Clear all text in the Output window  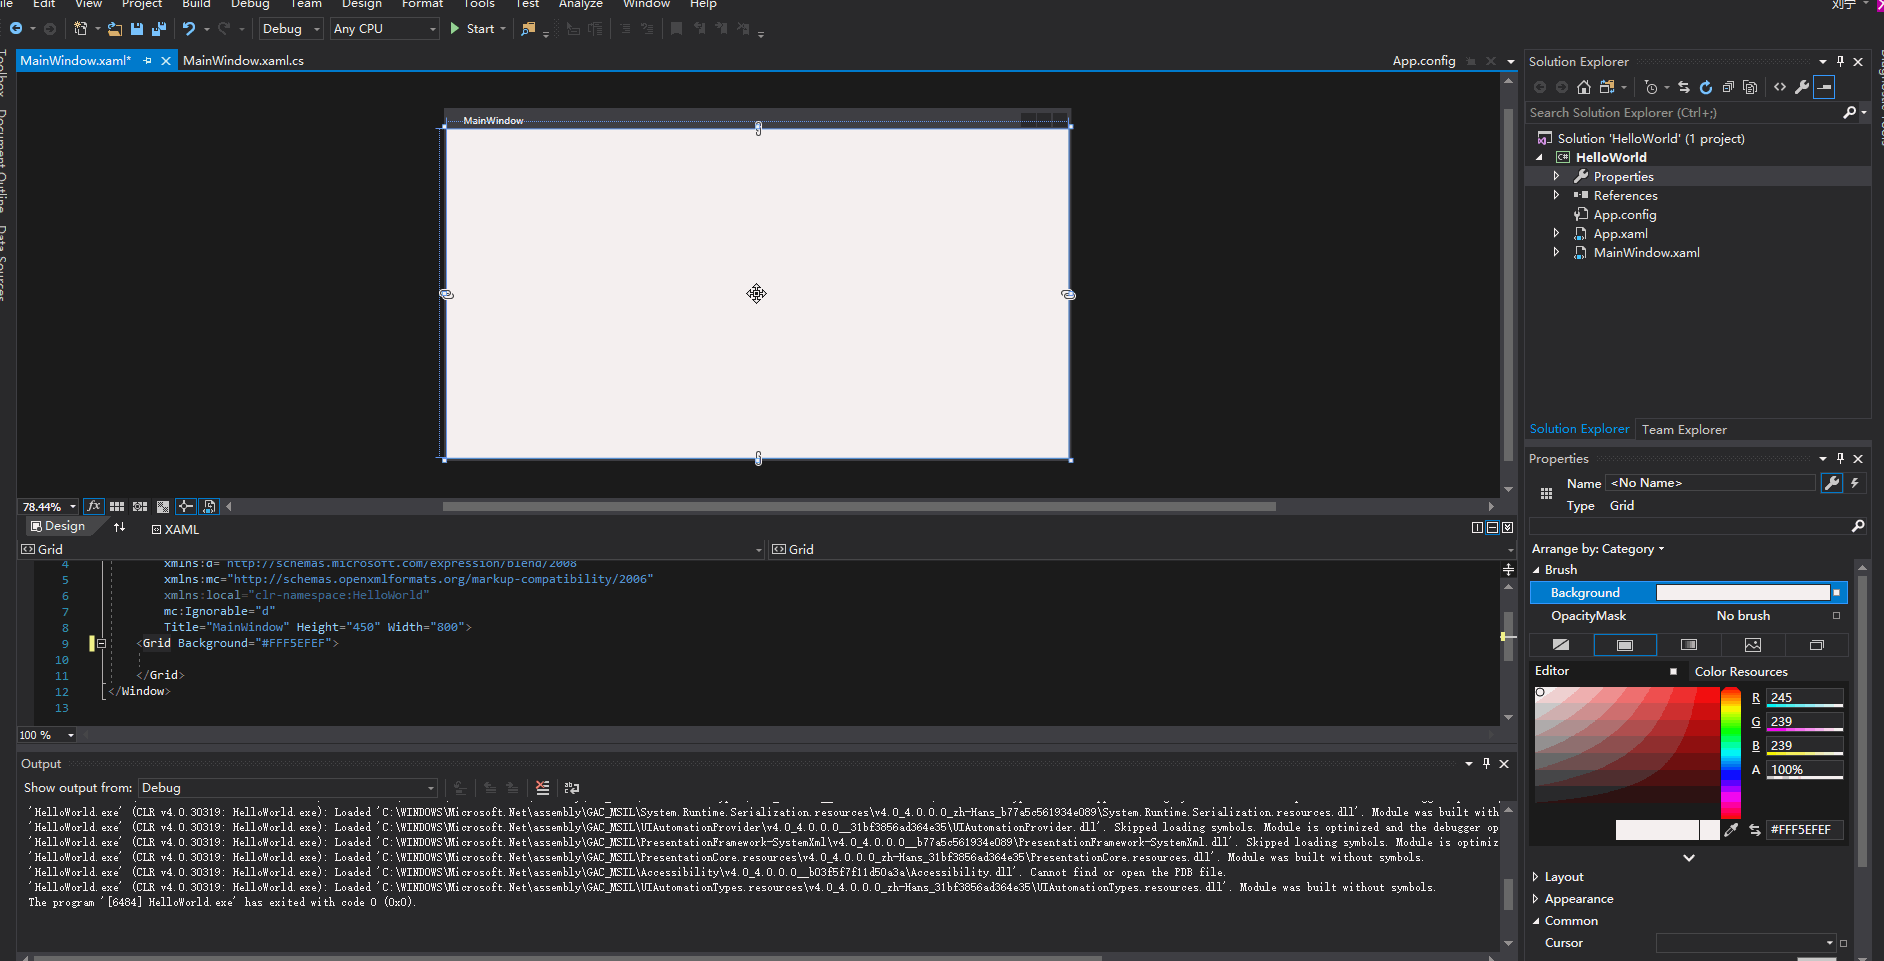point(543,788)
